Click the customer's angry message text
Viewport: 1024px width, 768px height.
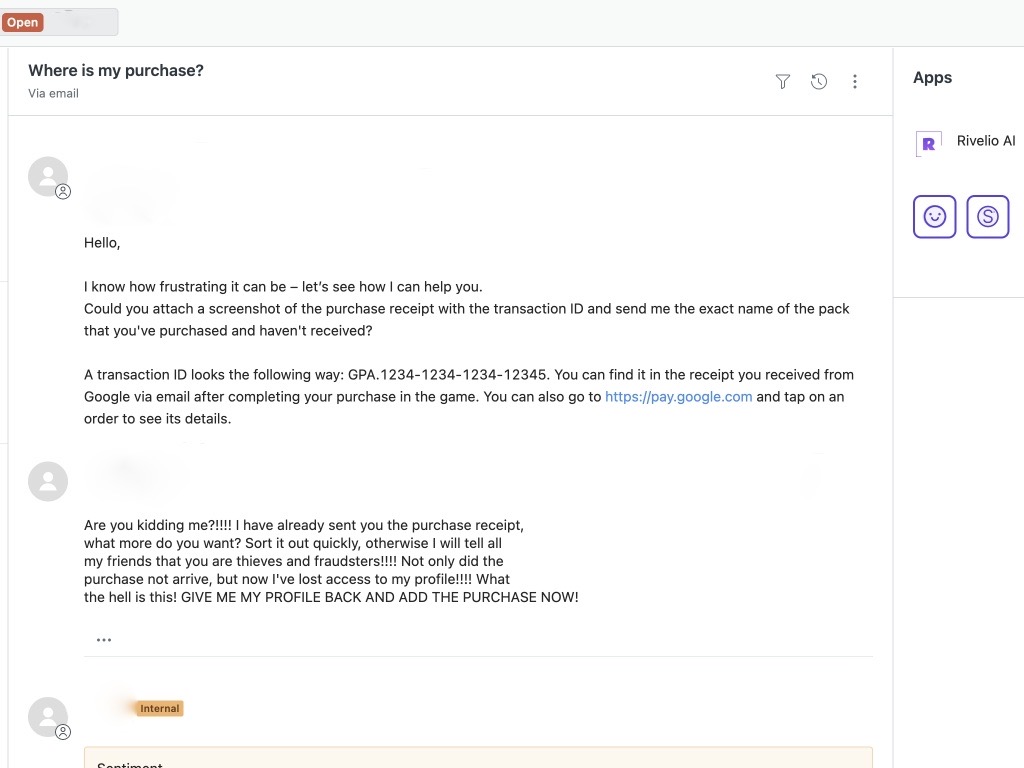(330, 561)
